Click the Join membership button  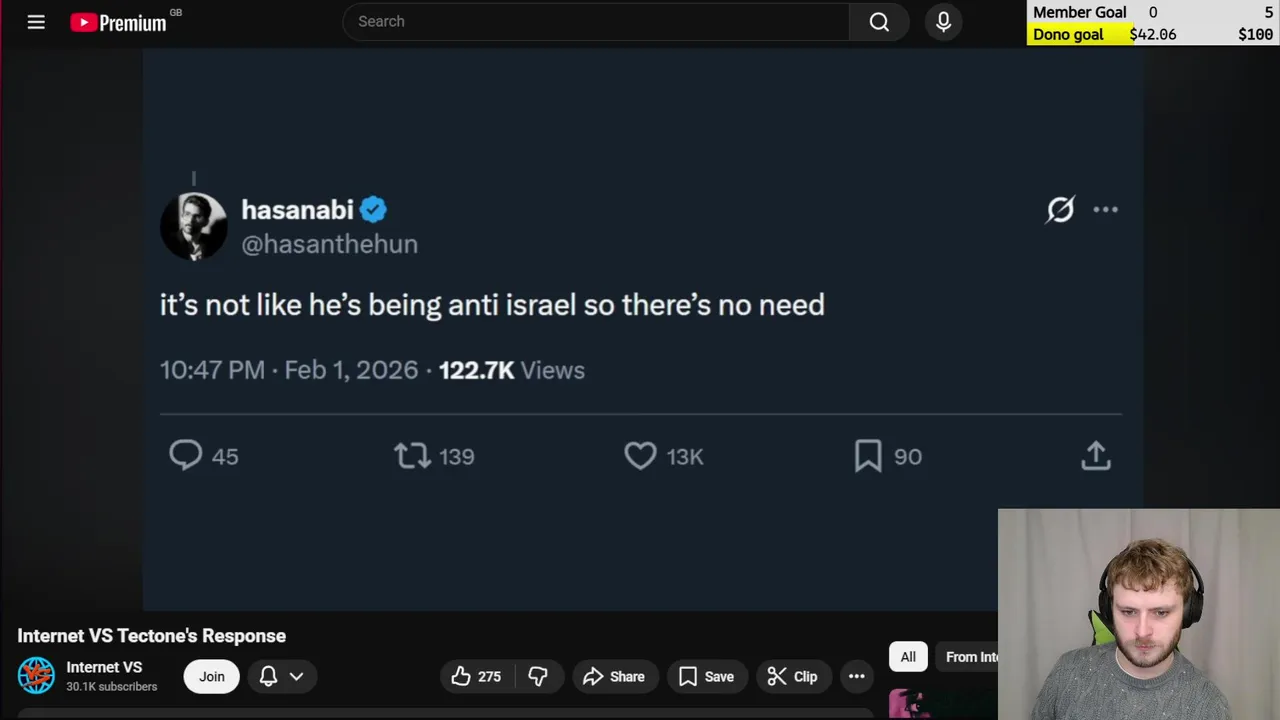[211, 677]
